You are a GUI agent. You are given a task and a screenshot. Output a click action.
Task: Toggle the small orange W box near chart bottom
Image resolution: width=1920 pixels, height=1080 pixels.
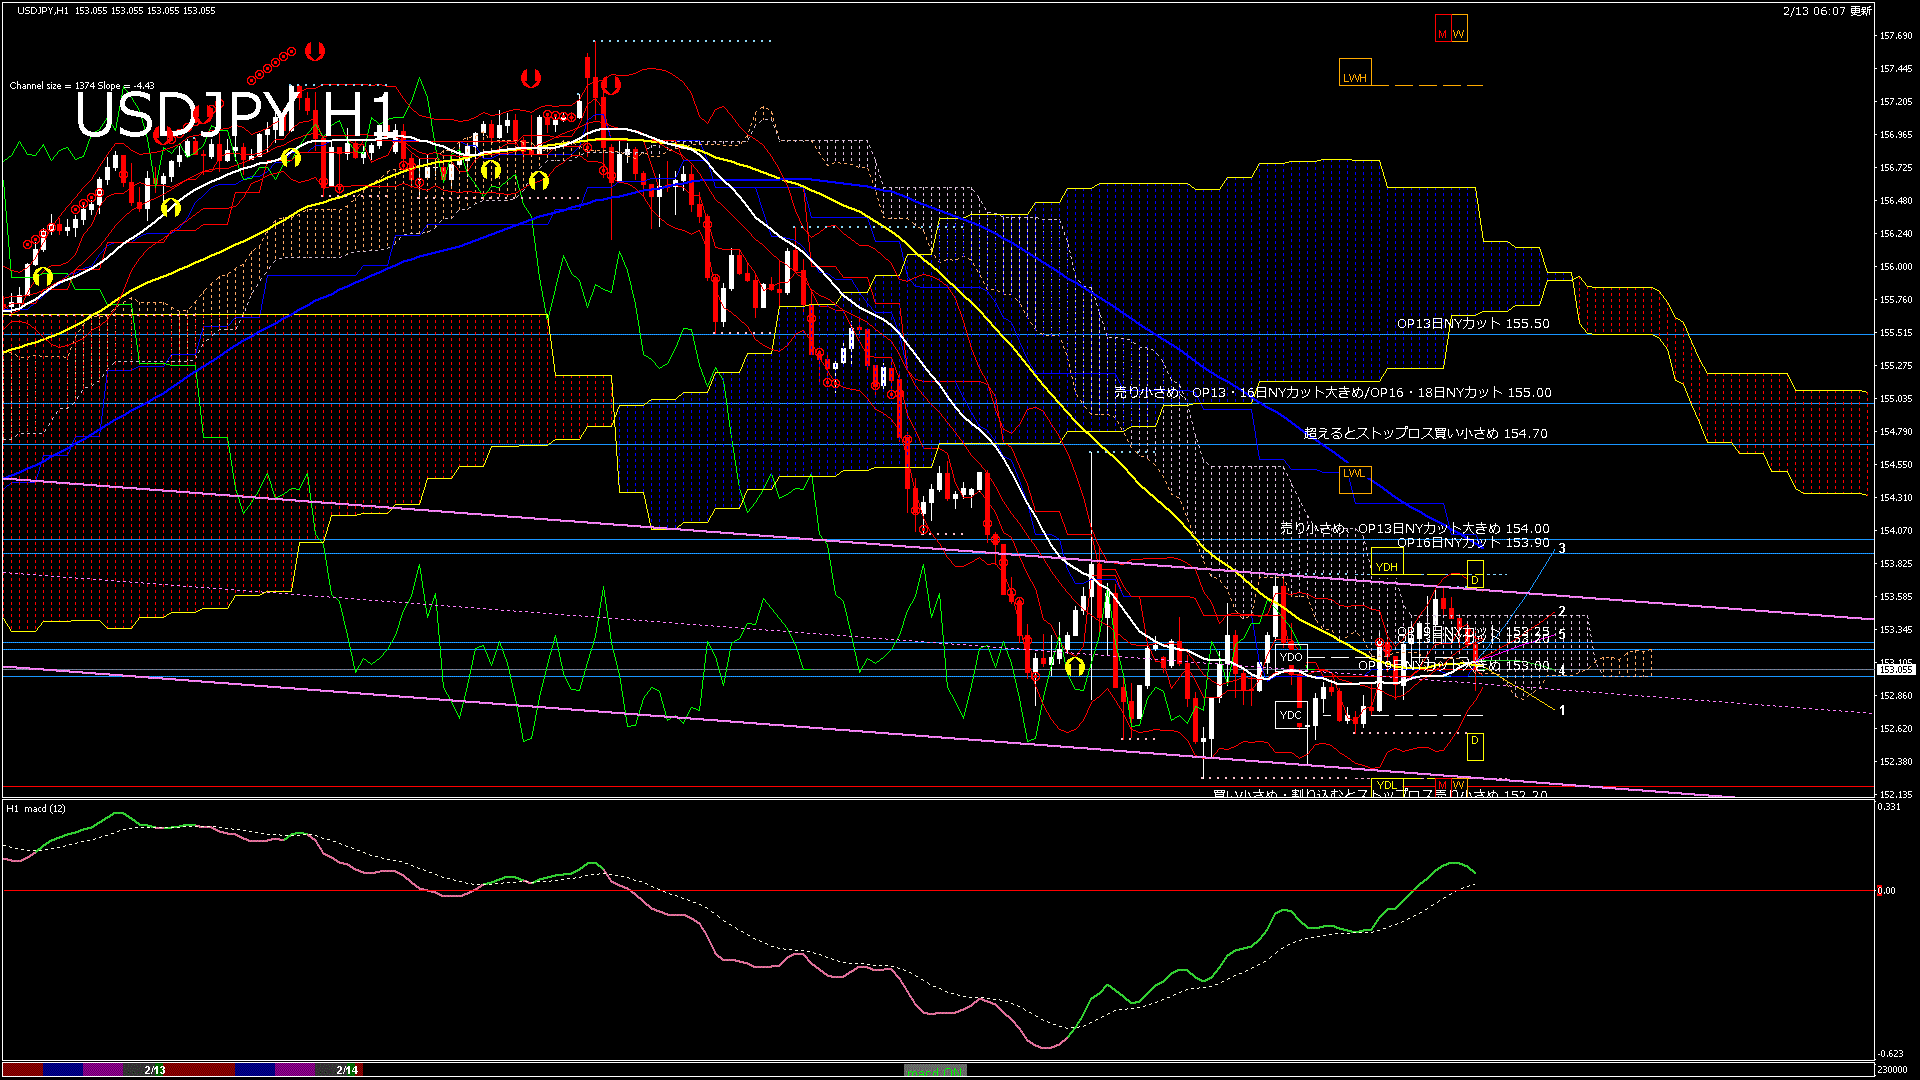tap(1459, 785)
